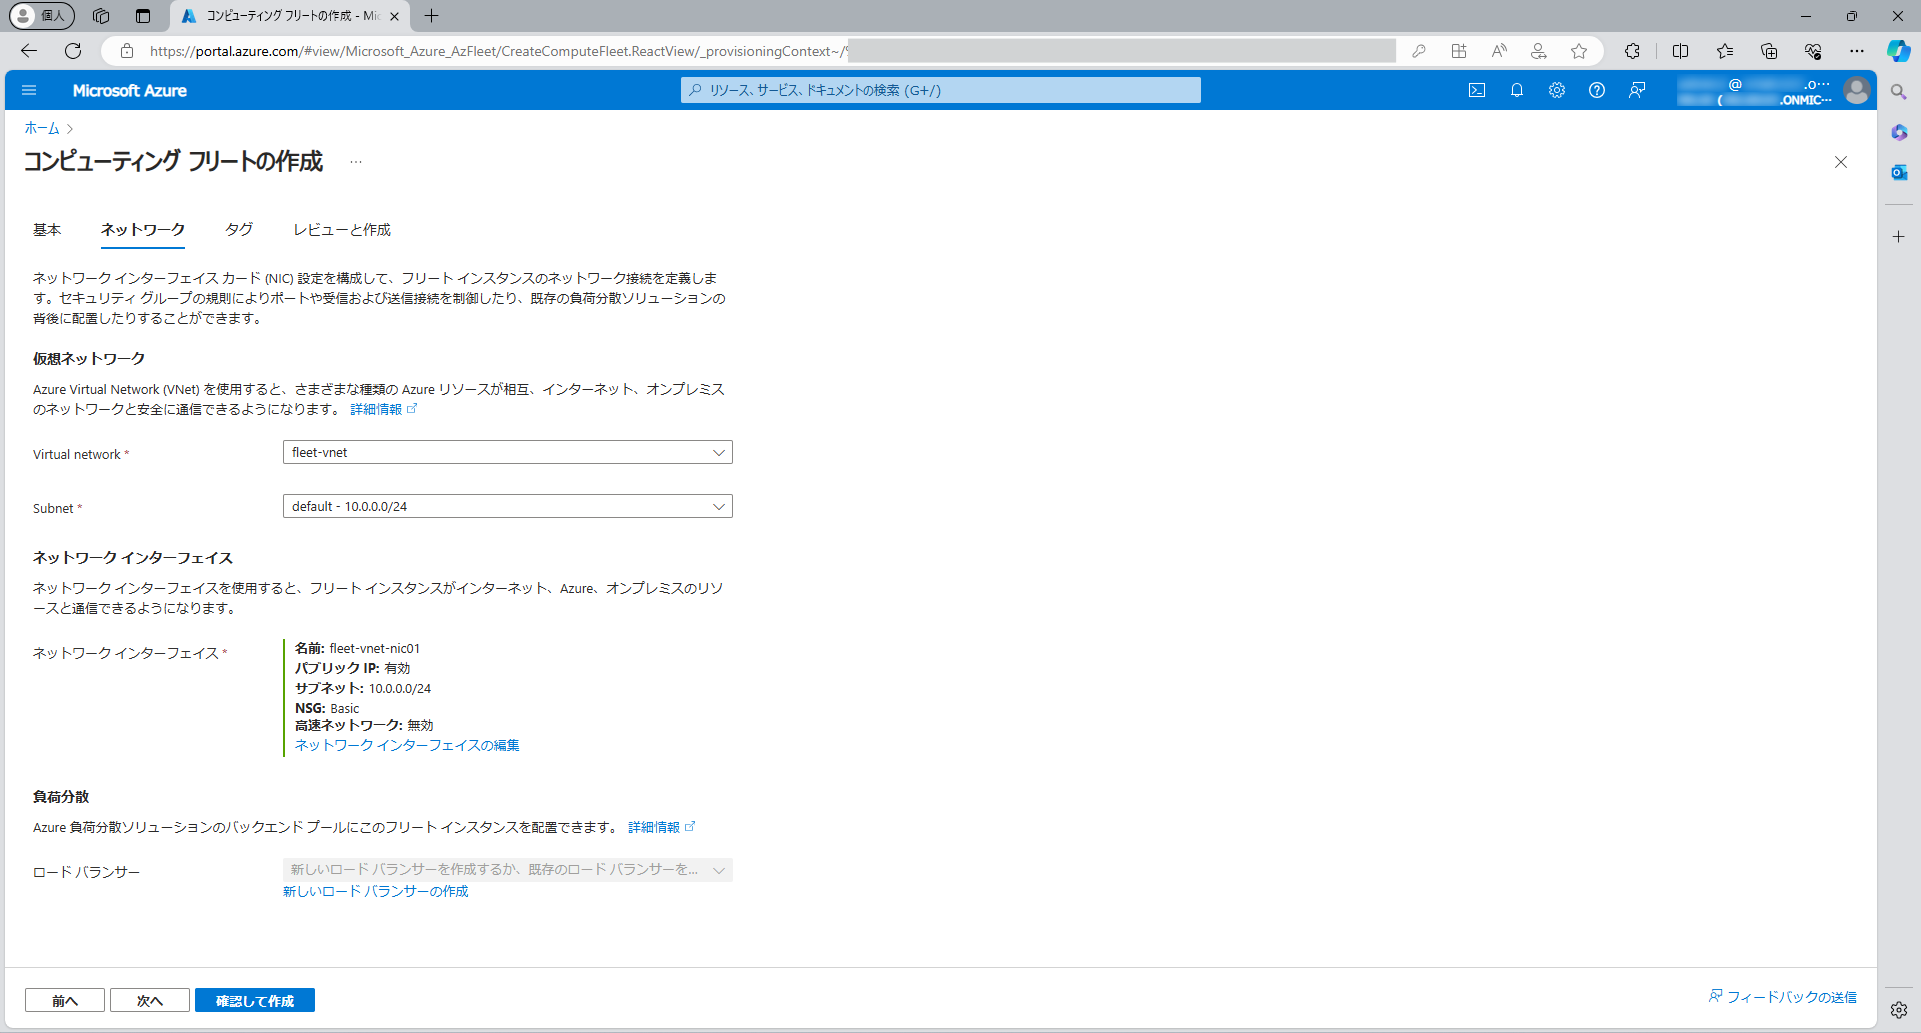Go to the レビューと作成 tab

[342, 230]
